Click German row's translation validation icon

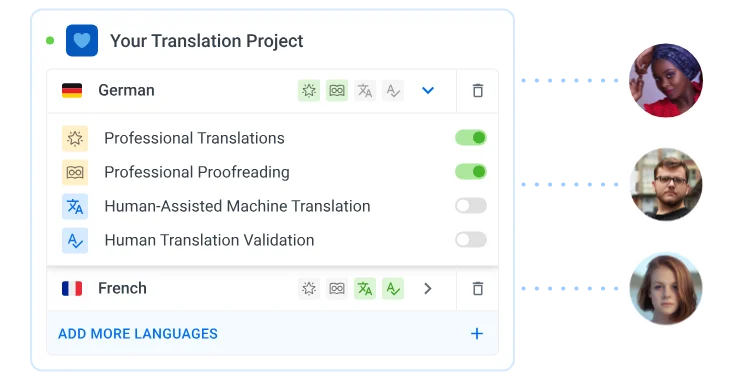coord(393,90)
